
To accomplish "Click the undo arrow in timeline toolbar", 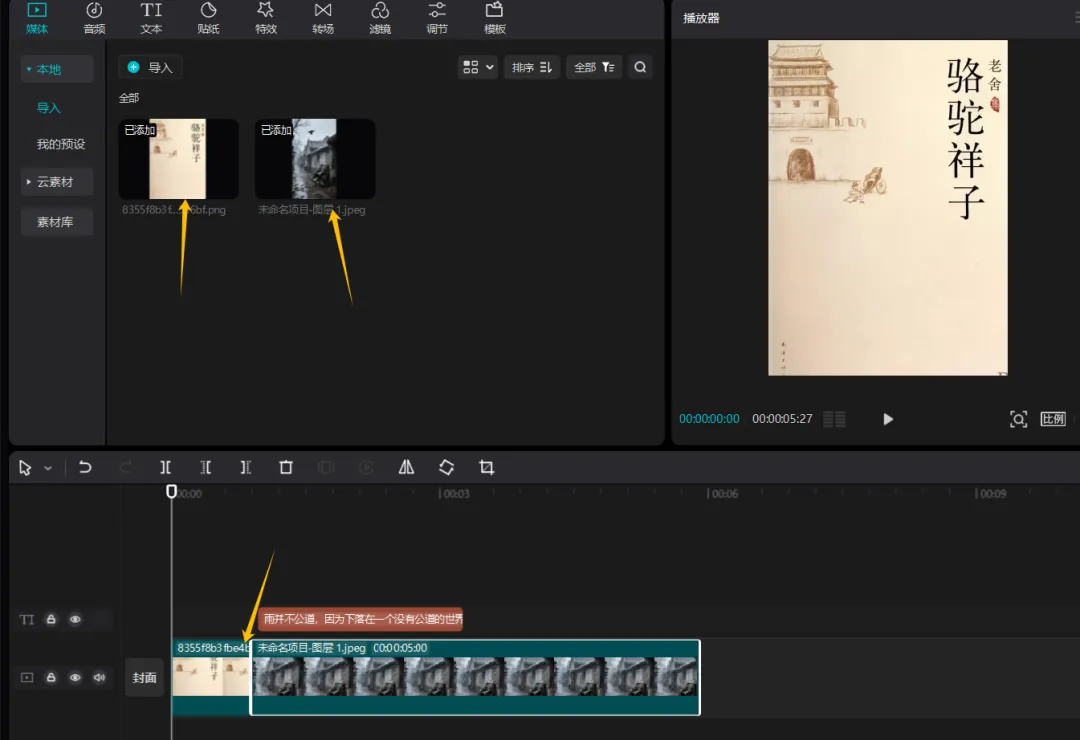I will [x=85, y=467].
